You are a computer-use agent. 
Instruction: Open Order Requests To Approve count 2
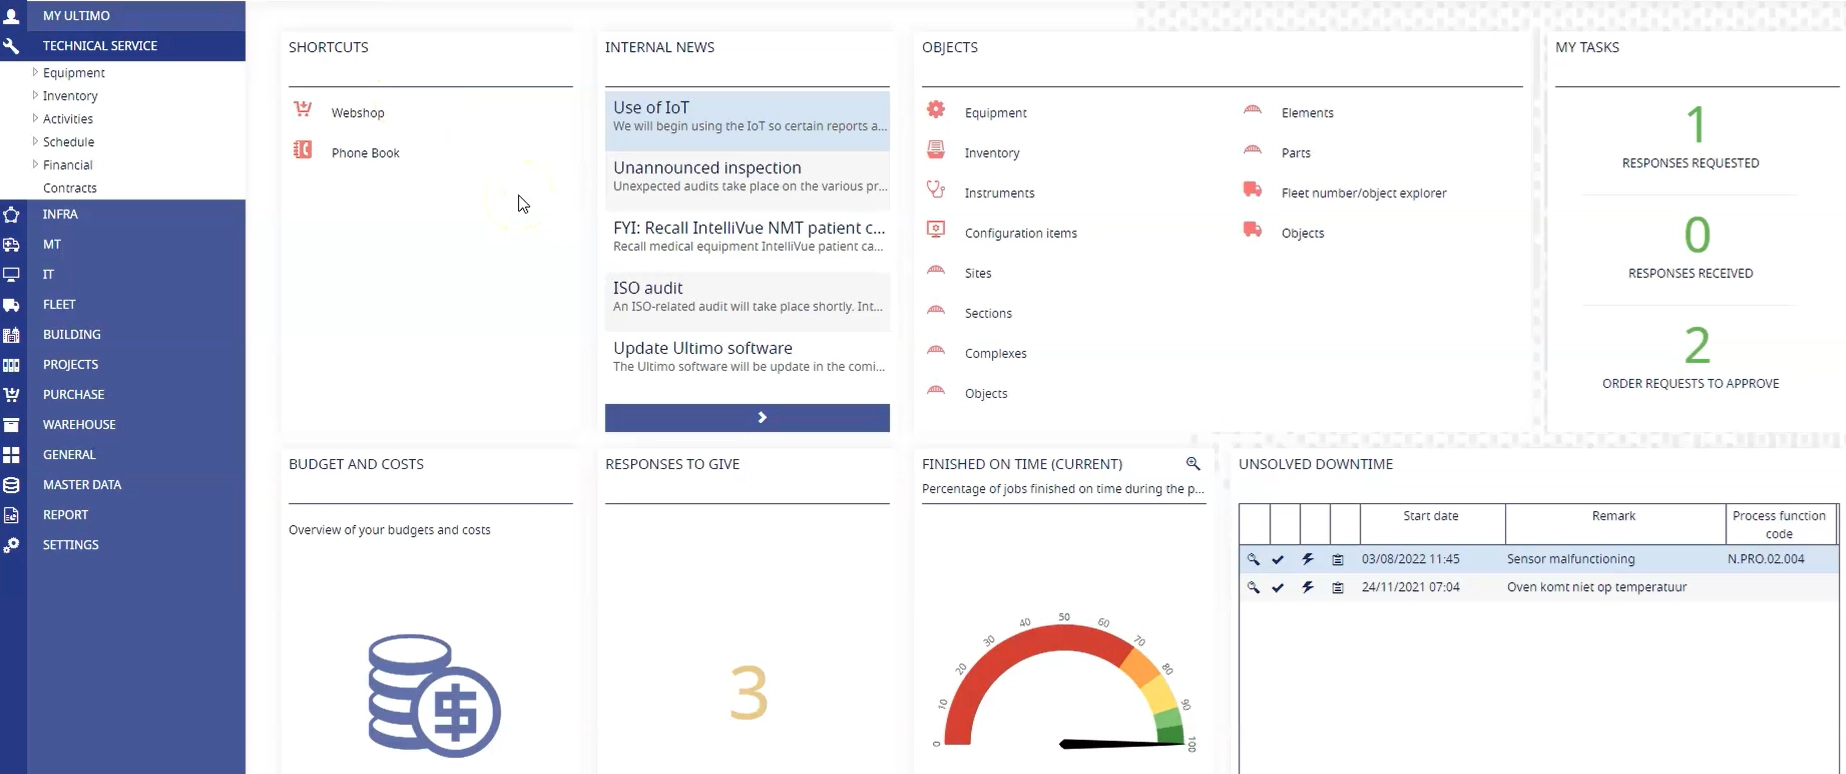1697,345
